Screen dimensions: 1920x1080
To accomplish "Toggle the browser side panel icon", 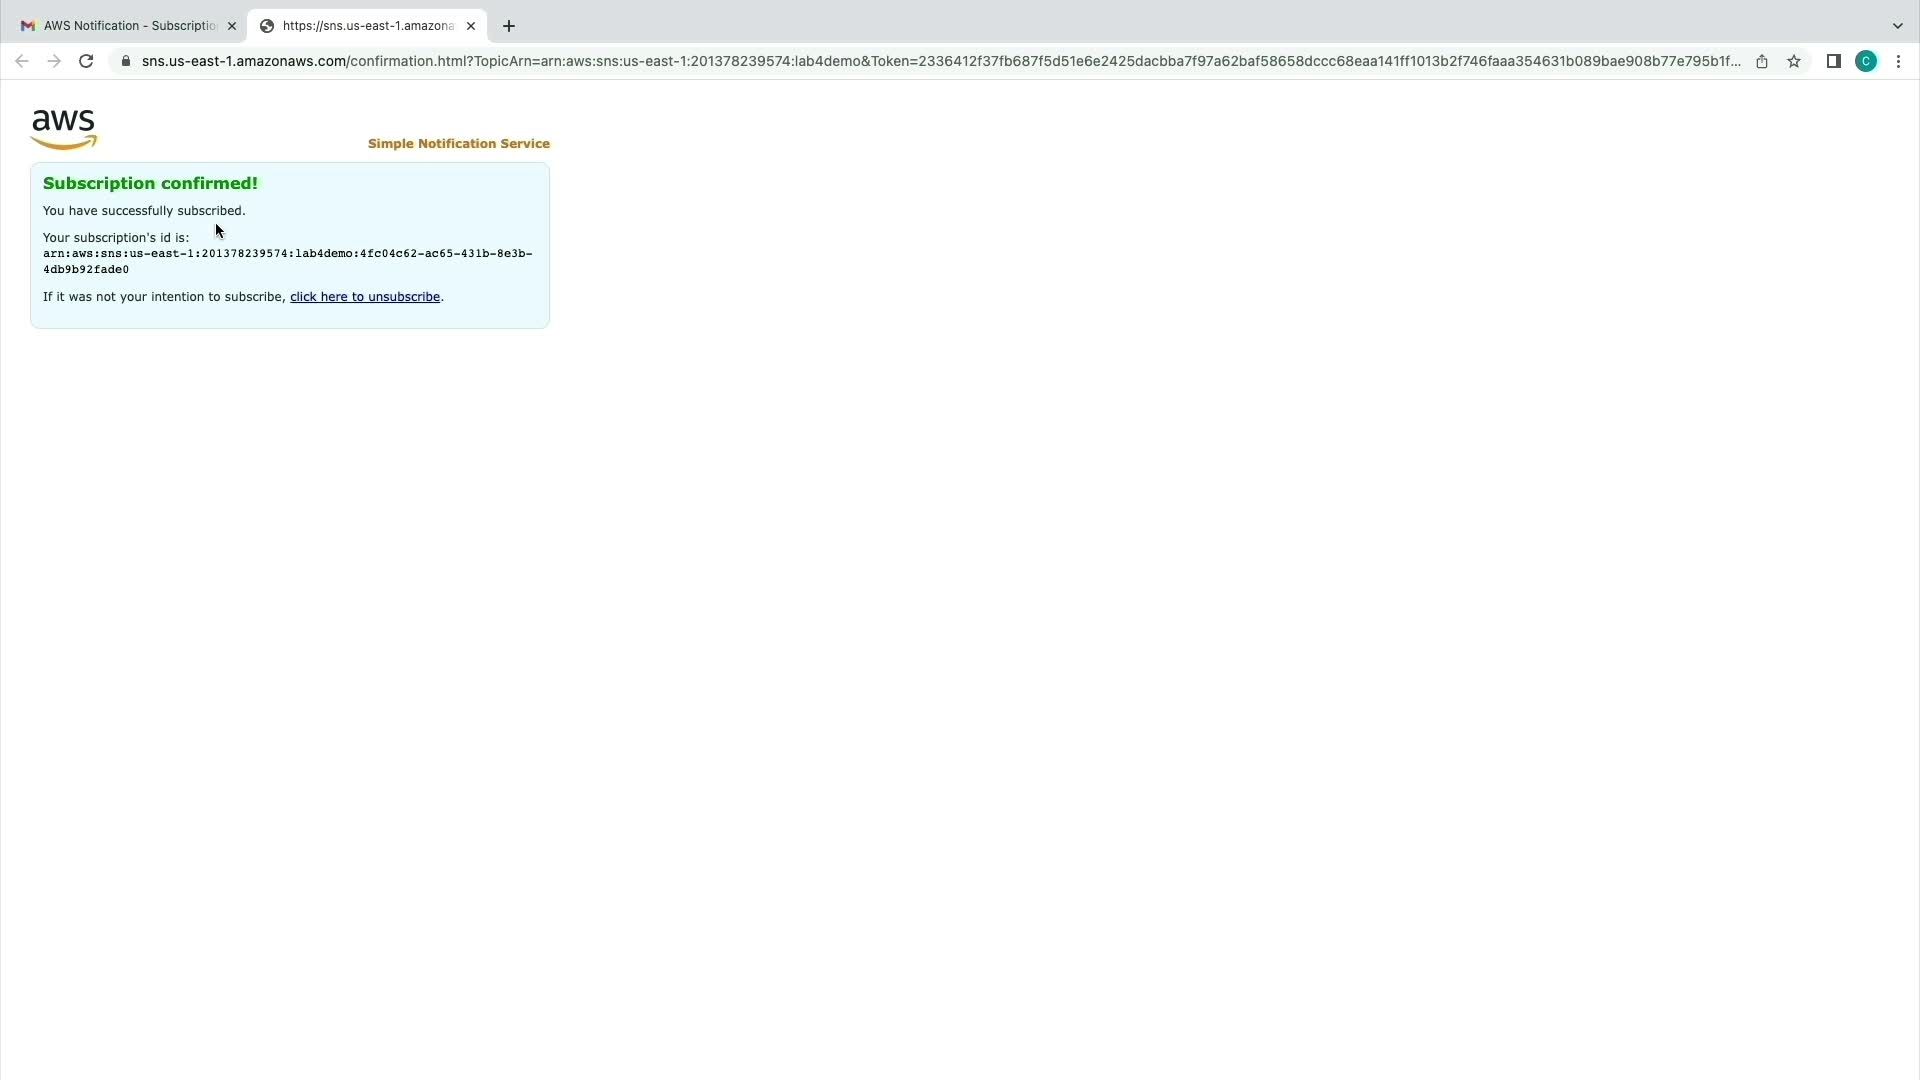I will 1833,61.
